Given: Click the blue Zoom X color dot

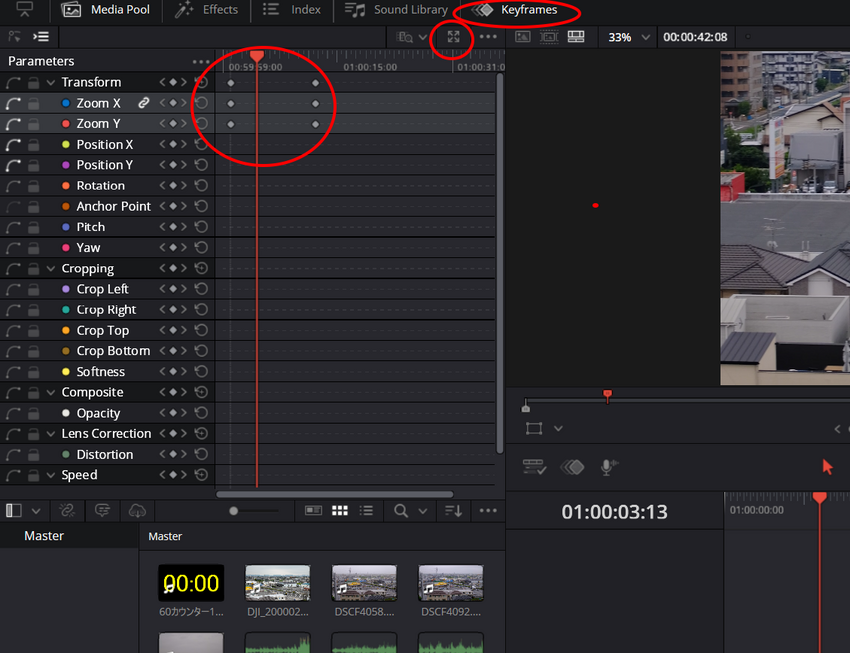Looking at the screenshot, I should click(66, 103).
